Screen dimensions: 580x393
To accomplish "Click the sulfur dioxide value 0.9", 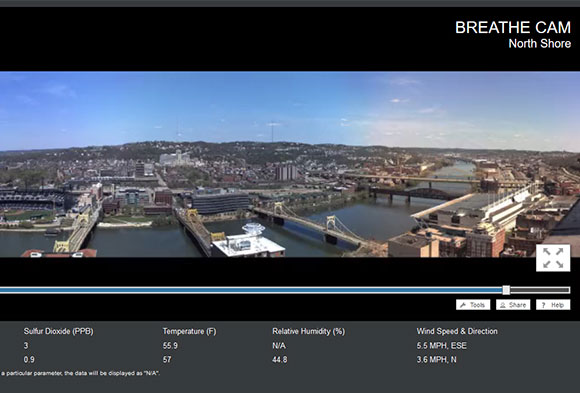I will click(29, 359).
